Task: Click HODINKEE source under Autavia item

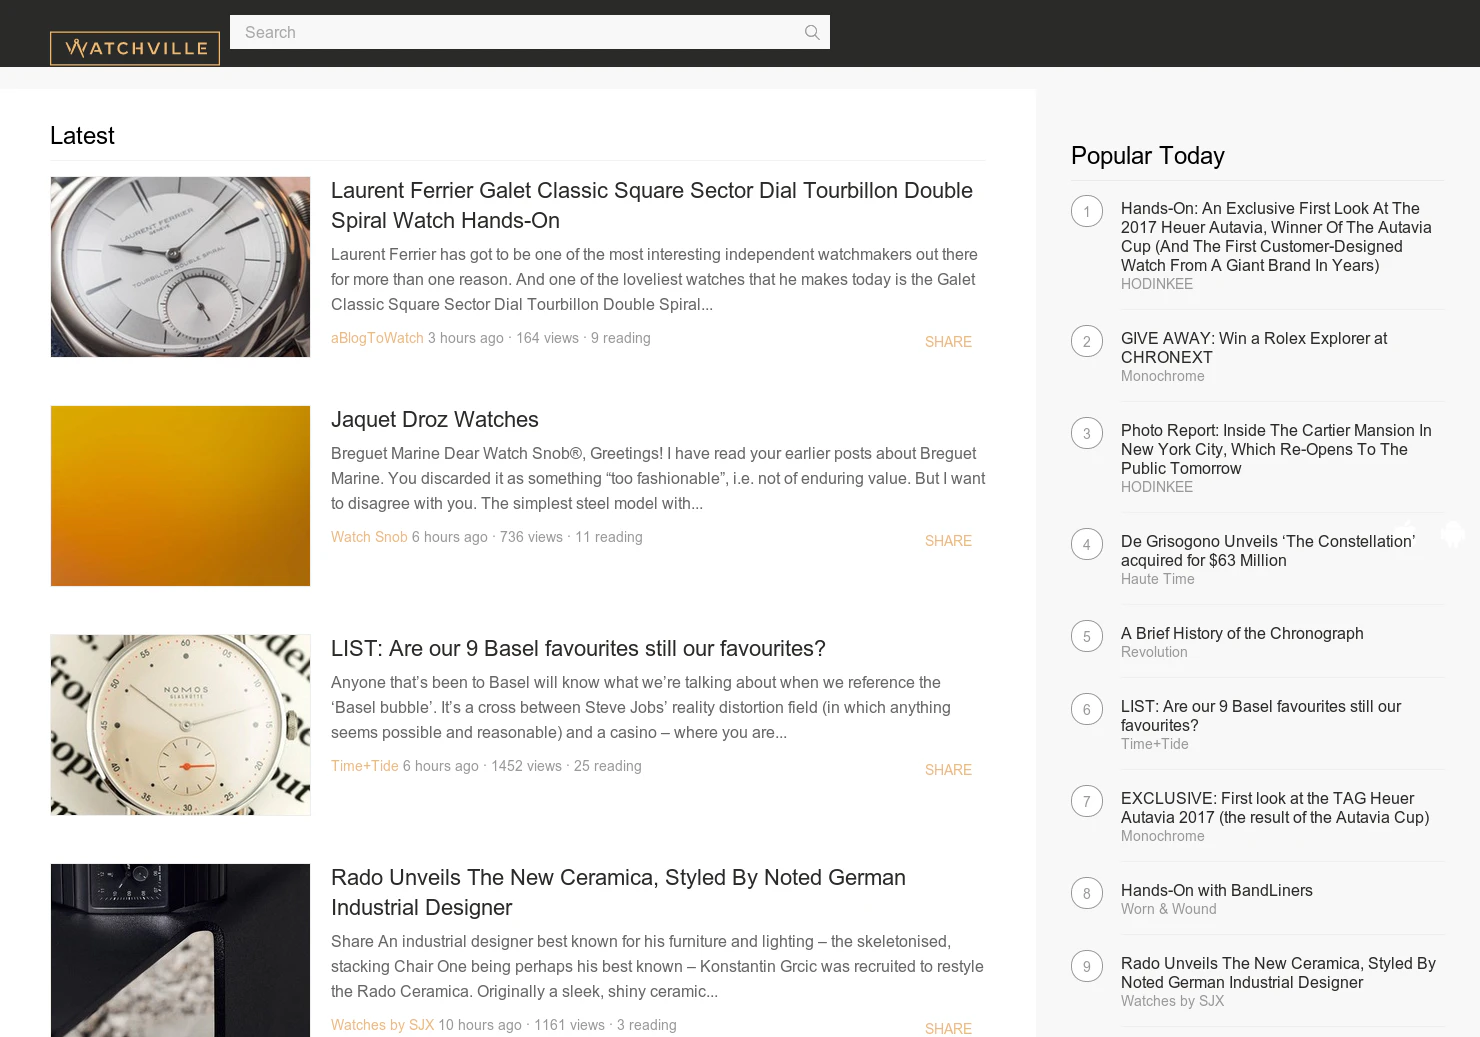Action: pyautogui.click(x=1157, y=284)
